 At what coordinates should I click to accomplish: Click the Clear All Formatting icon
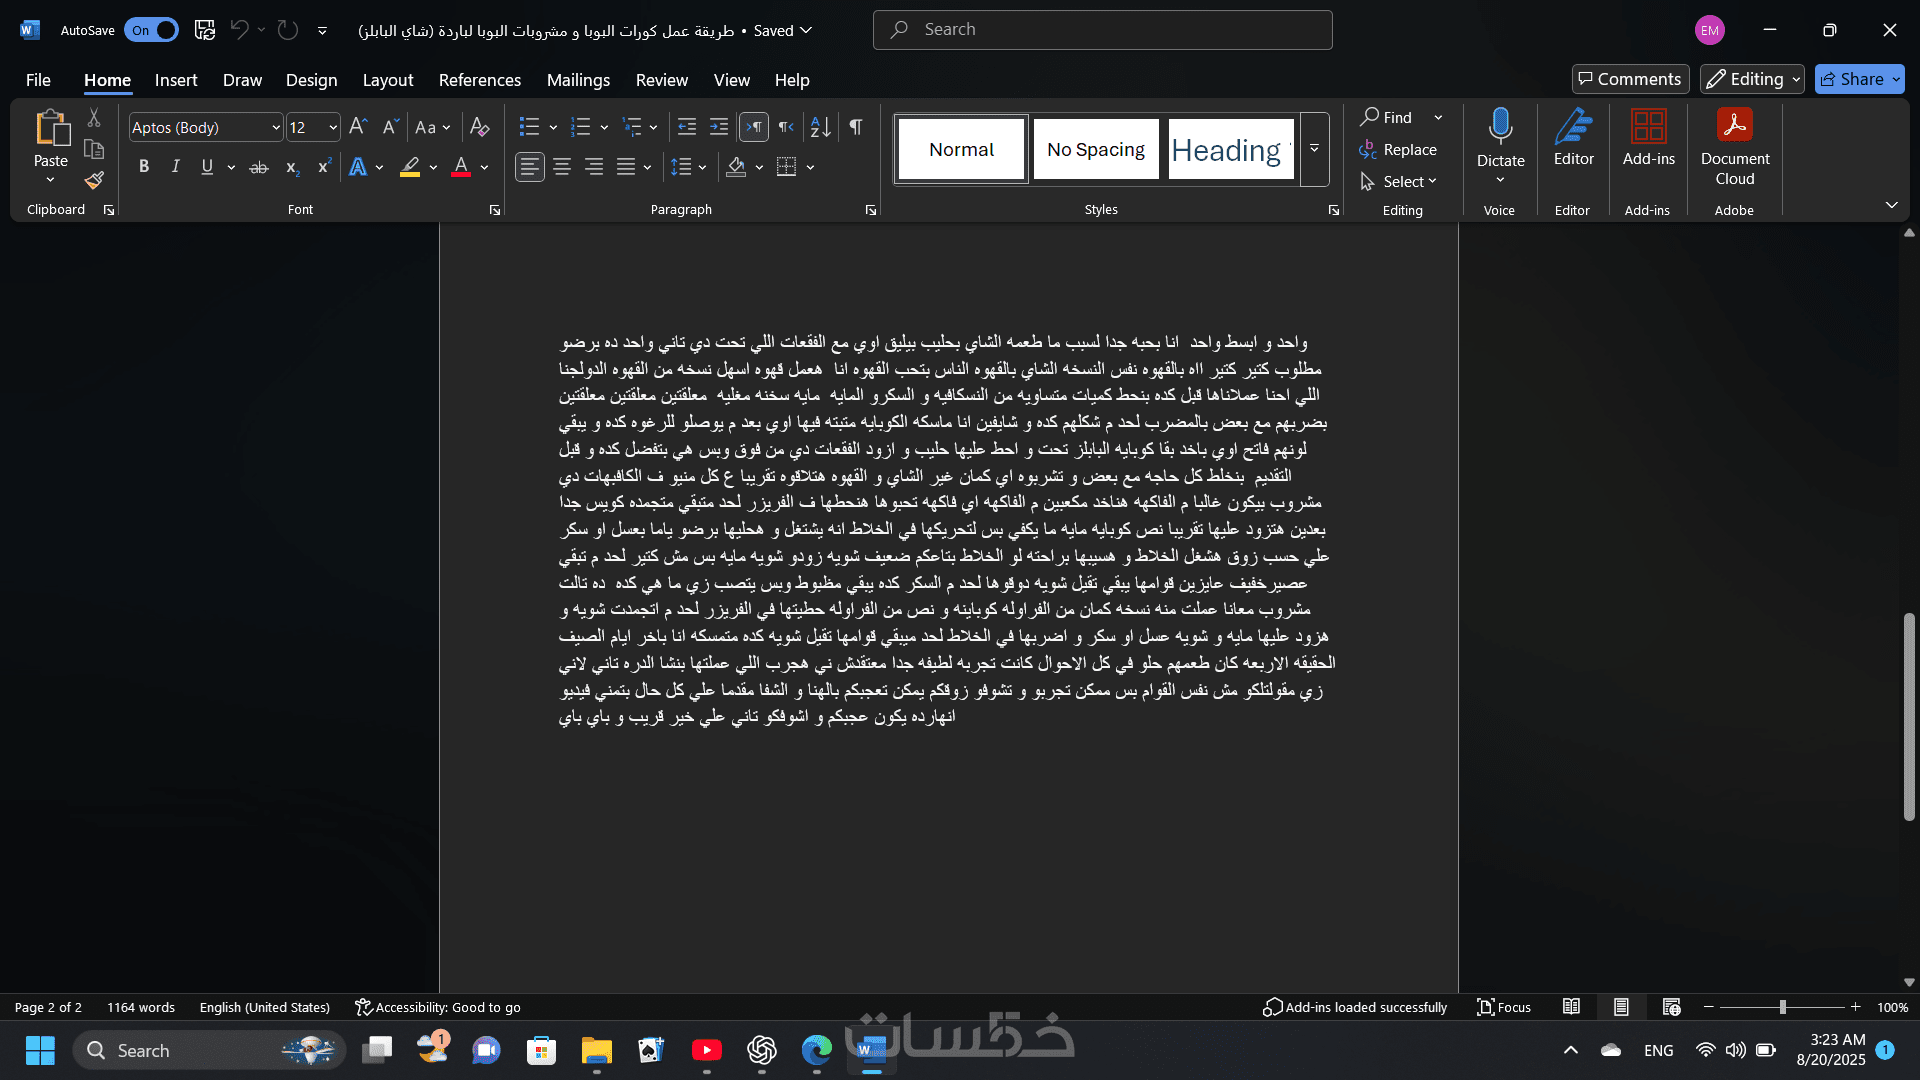click(479, 127)
